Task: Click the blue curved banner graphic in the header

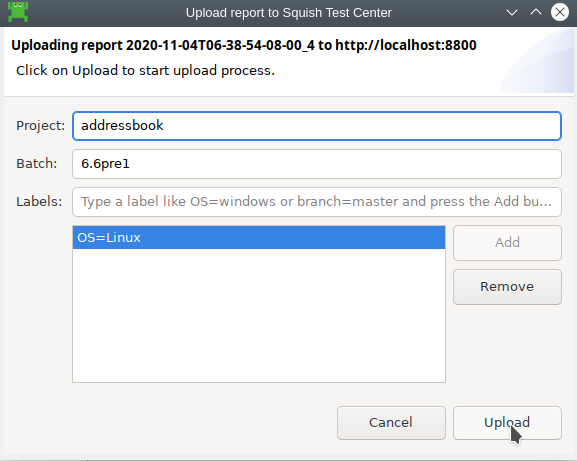Action: click(537, 61)
